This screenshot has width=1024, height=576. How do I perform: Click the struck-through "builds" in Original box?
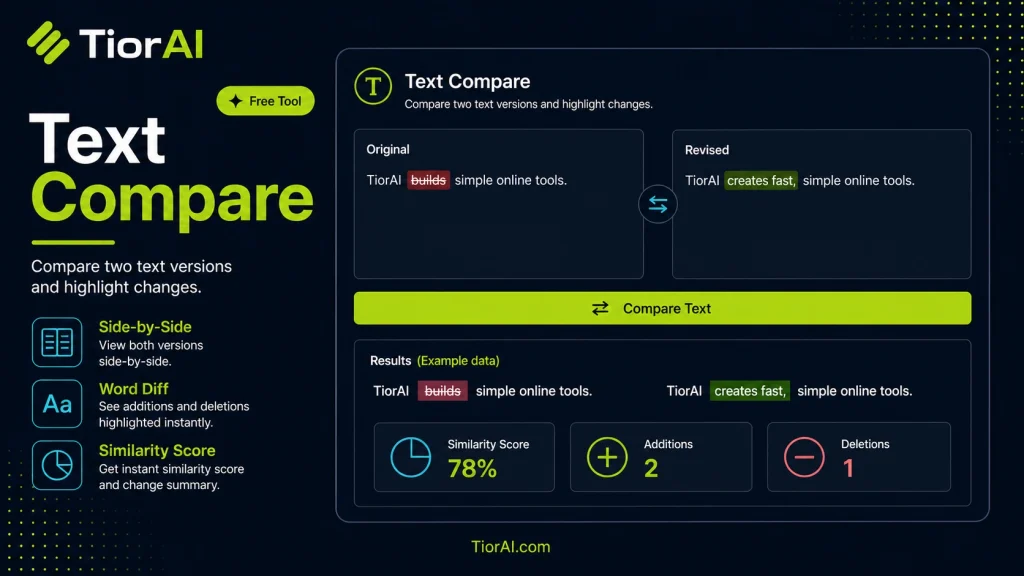[428, 180]
